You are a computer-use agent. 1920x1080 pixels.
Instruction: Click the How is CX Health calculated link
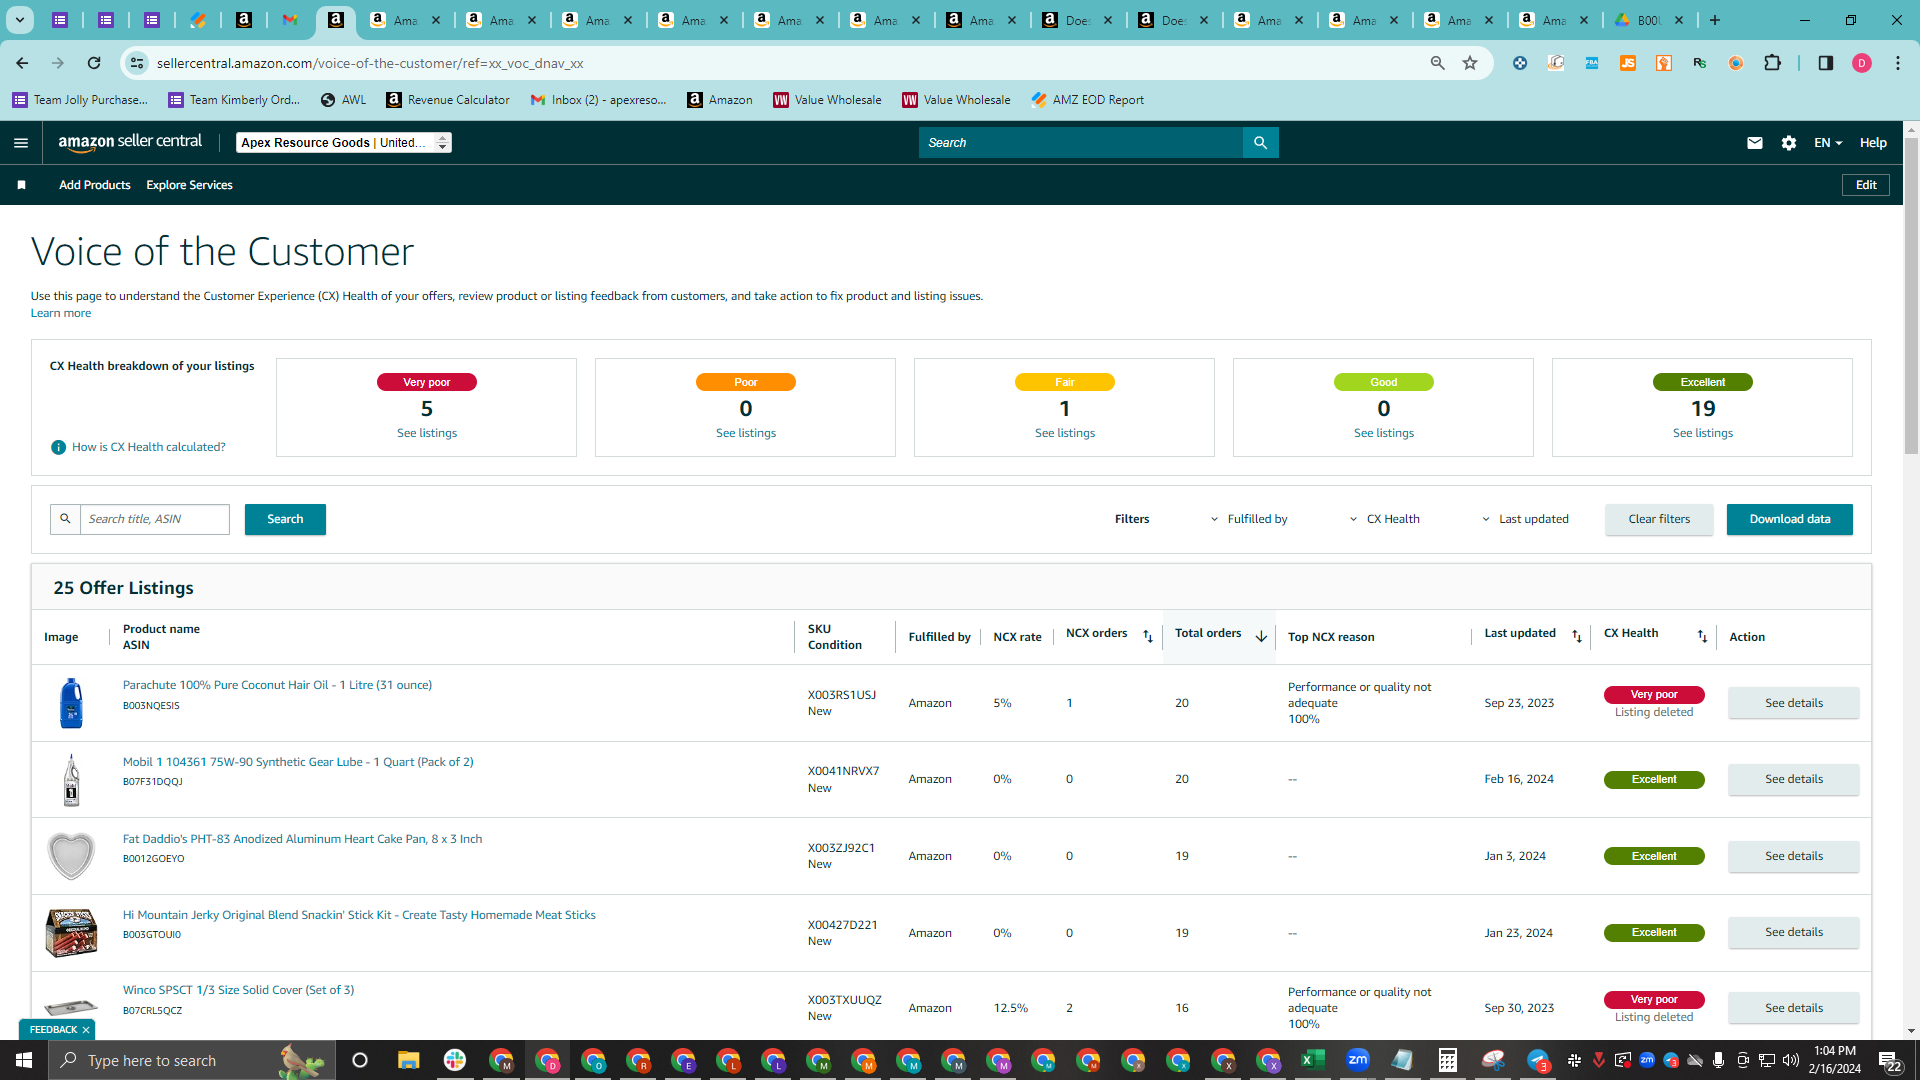coord(149,447)
